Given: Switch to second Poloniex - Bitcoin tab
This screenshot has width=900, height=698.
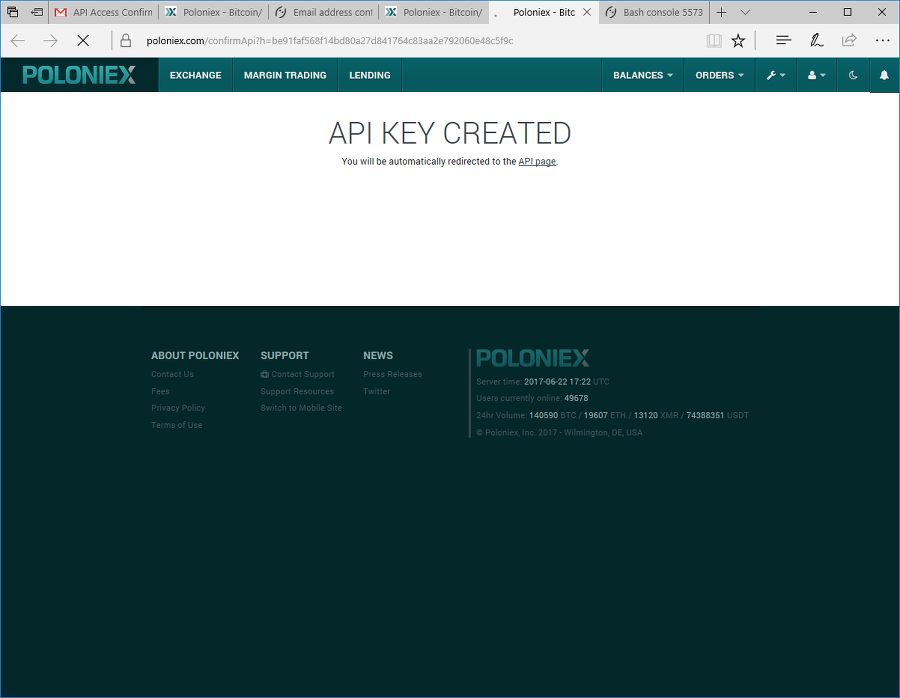Looking at the screenshot, I should click(x=434, y=12).
